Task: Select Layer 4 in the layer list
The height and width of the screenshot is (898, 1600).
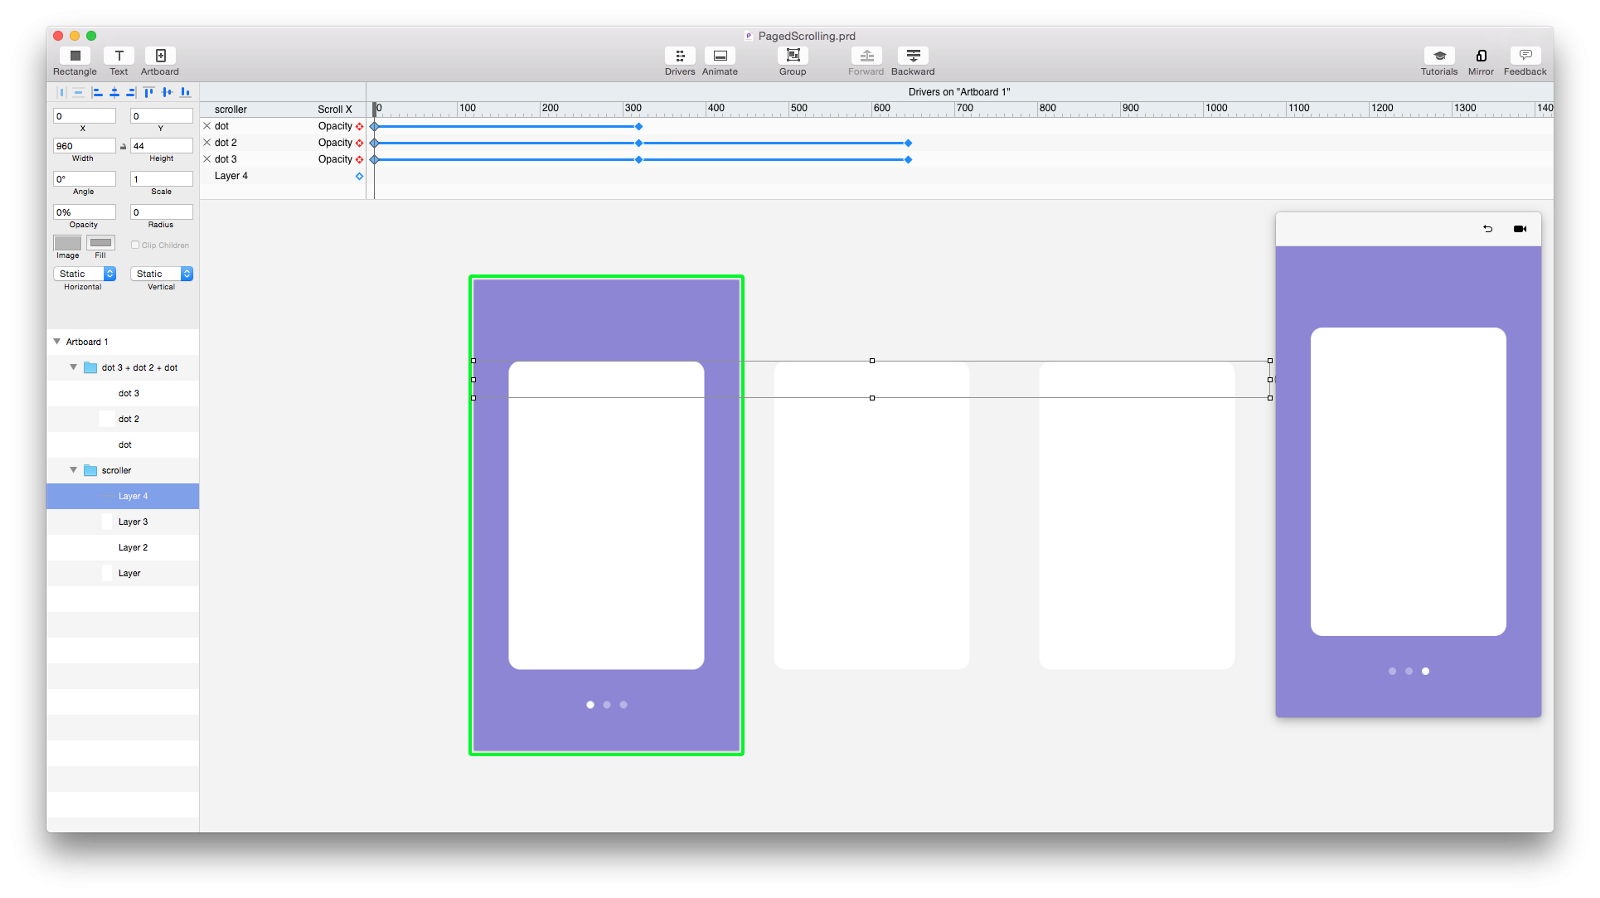Action: tap(123, 496)
